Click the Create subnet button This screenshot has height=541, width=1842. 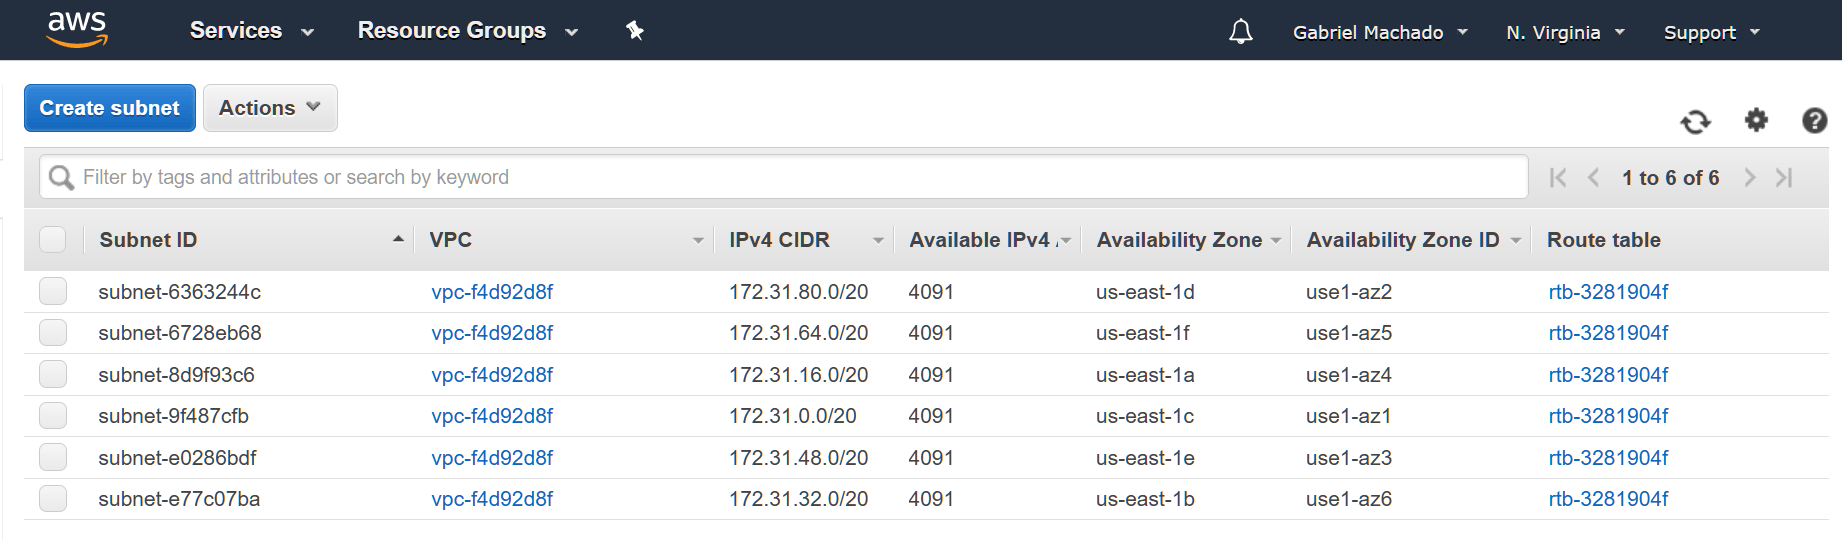110,108
